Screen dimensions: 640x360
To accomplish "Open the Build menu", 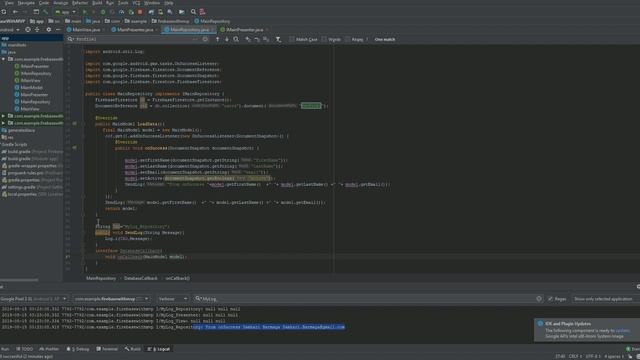I will coord(97,3).
